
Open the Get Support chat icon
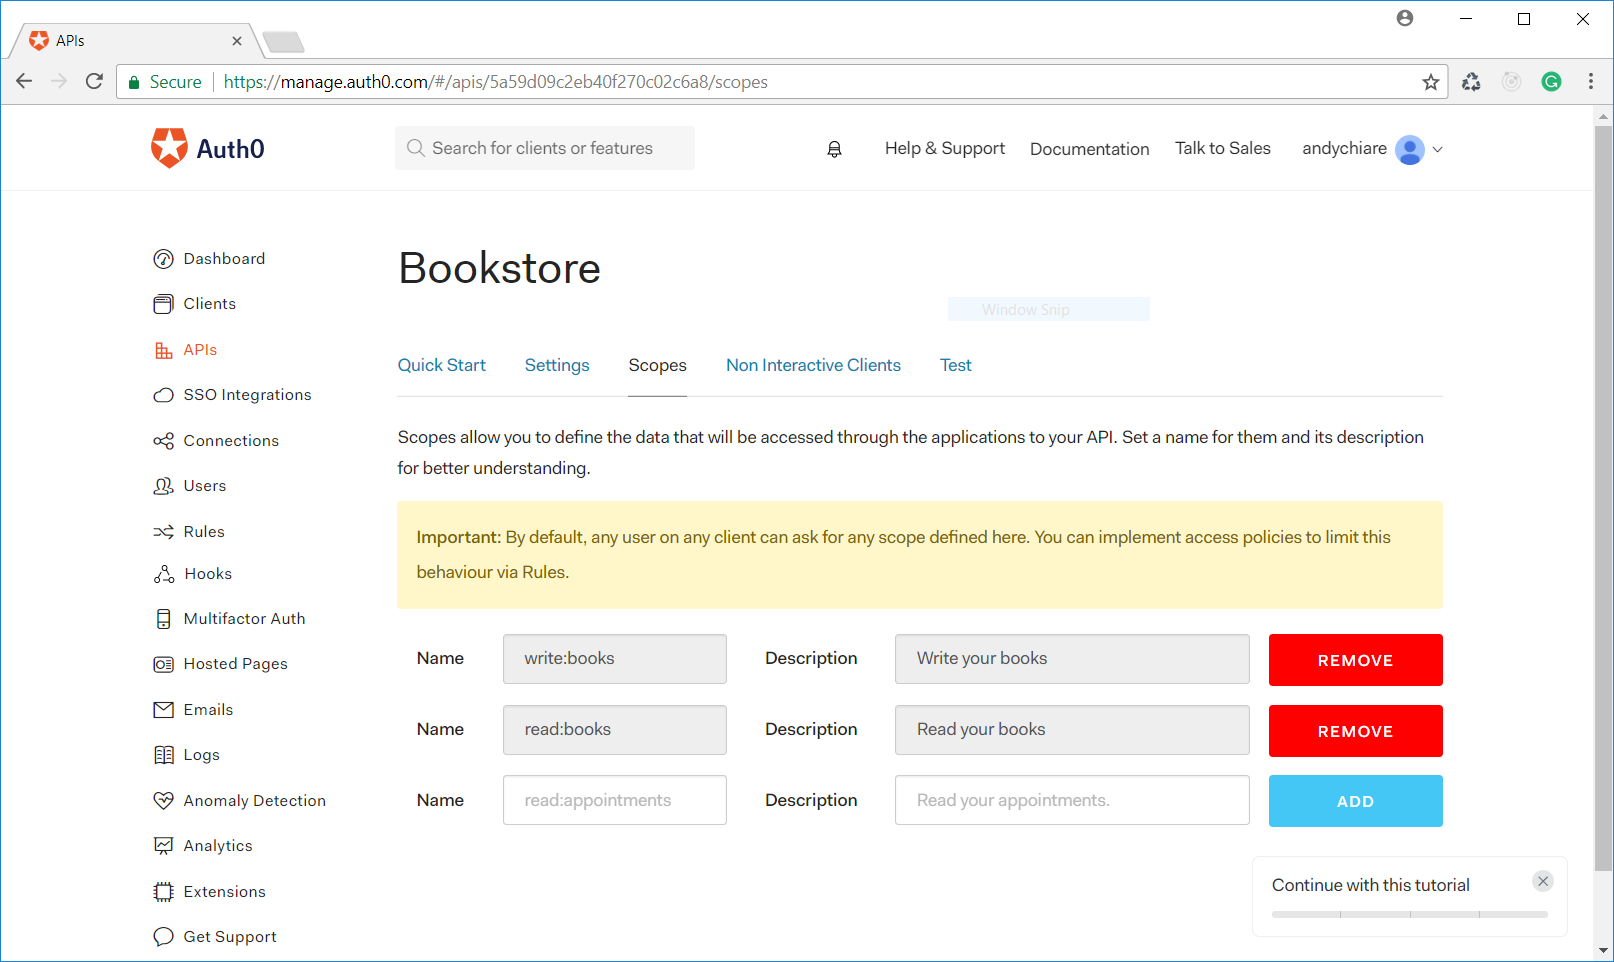(x=163, y=937)
